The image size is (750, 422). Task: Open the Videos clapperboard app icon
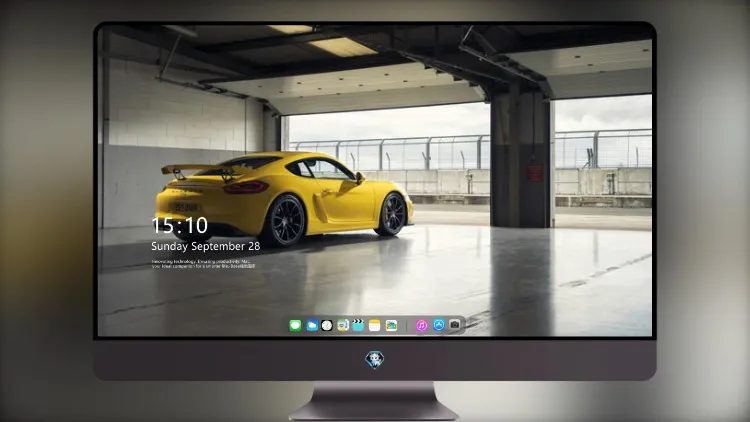(x=358, y=326)
